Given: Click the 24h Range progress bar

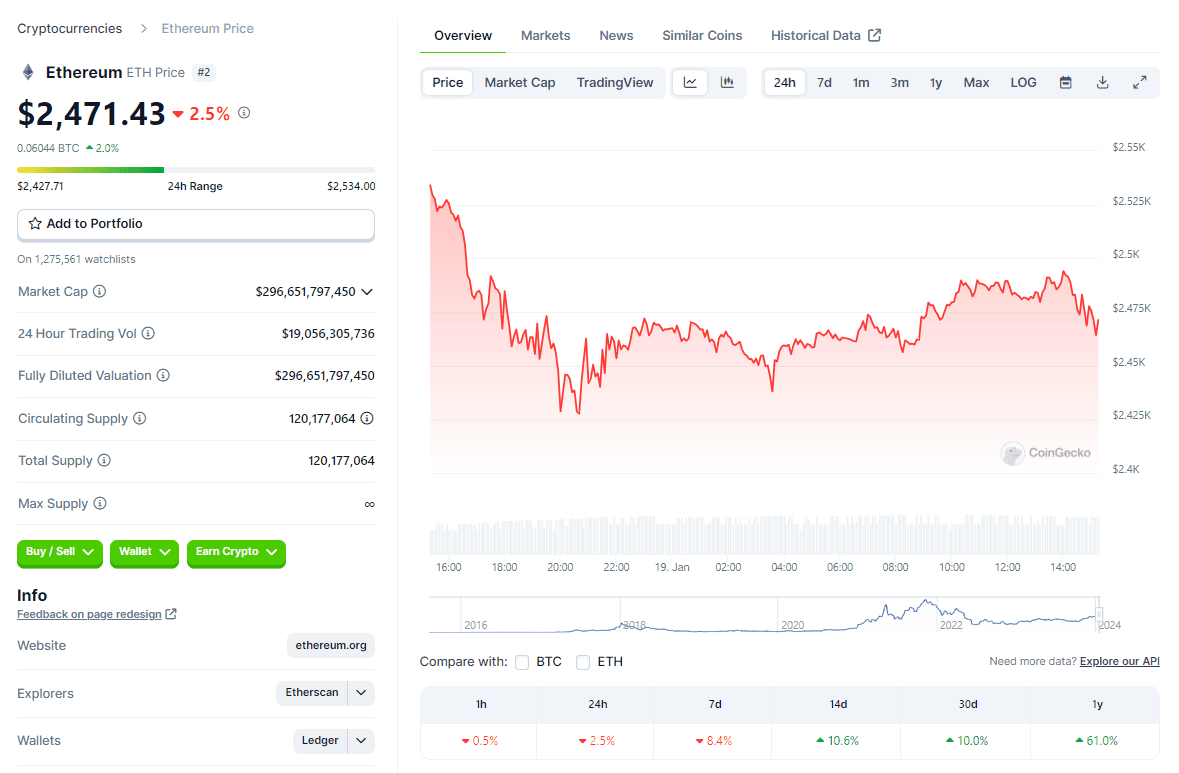Looking at the screenshot, I should (x=195, y=170).
